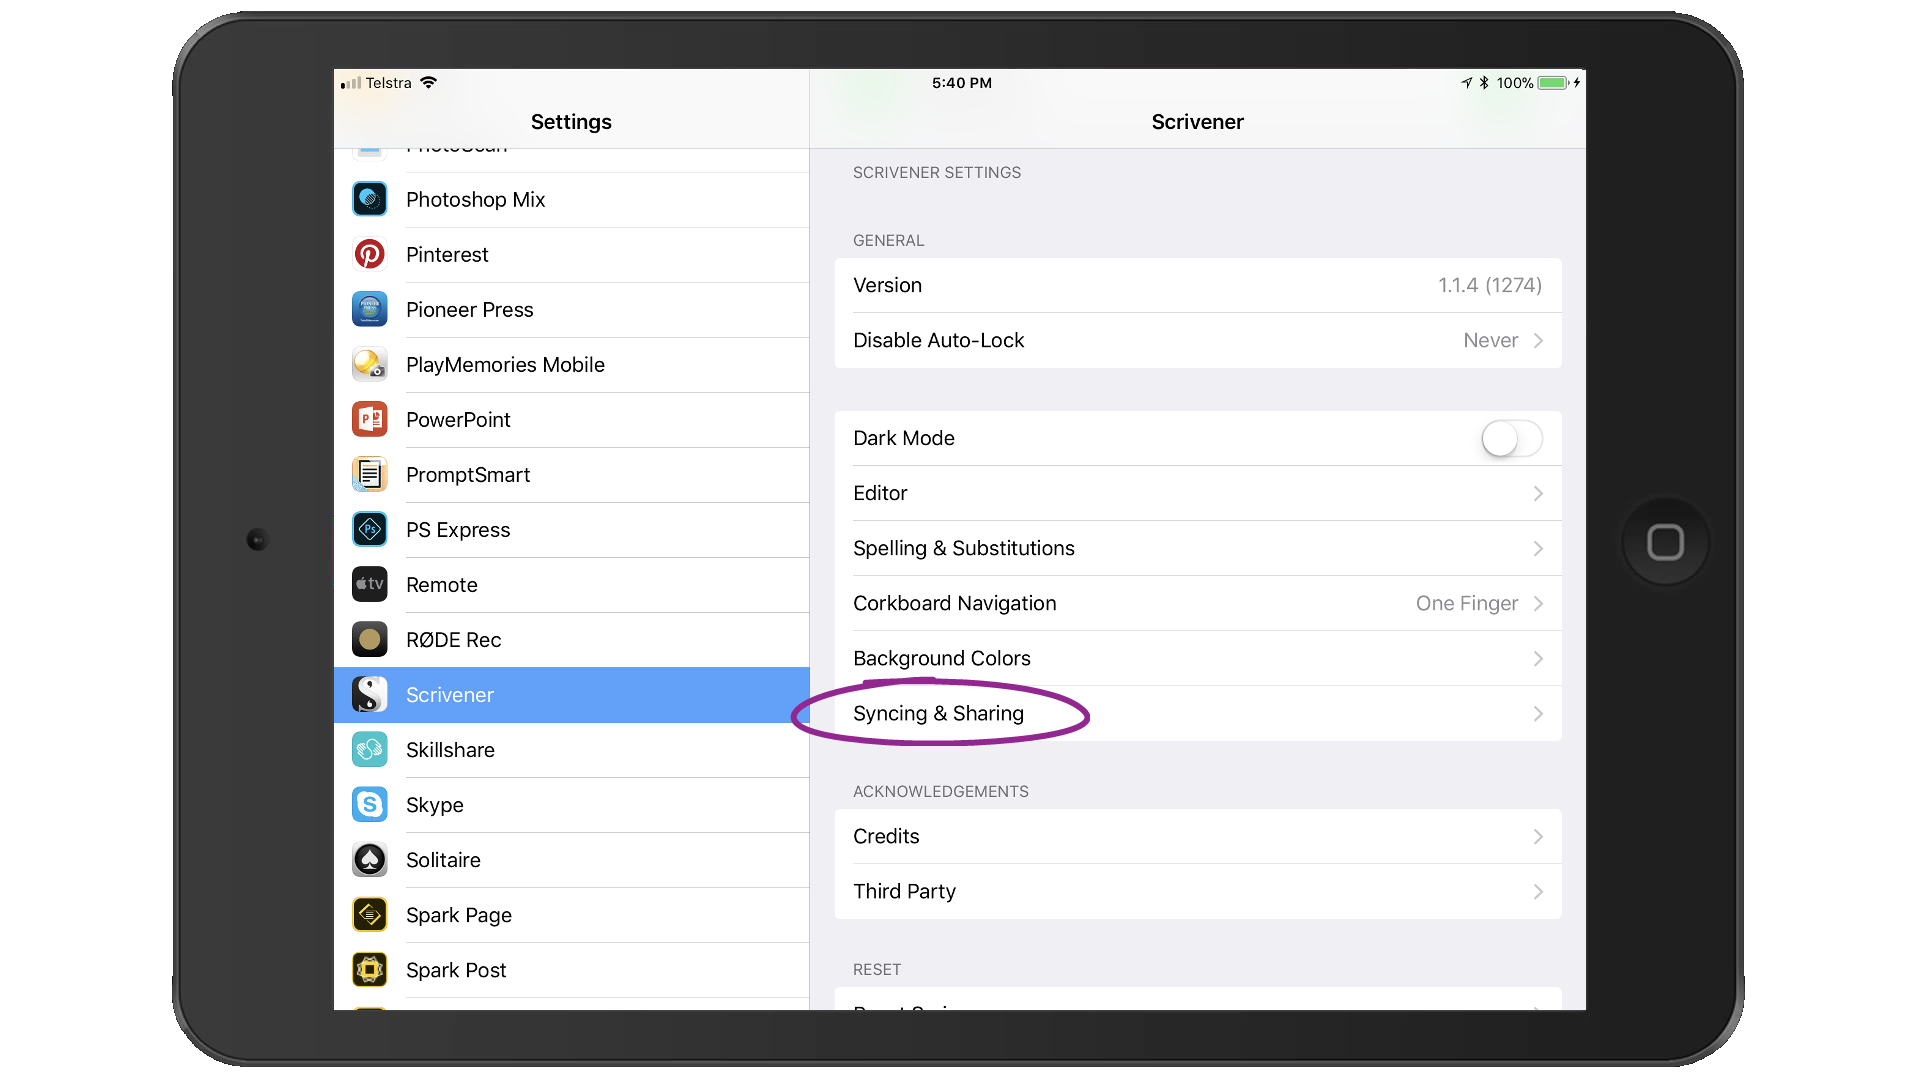Select Spark Page row
Screen dimensions: 1920x1080
pyautogui.click(x=571, y=915)
